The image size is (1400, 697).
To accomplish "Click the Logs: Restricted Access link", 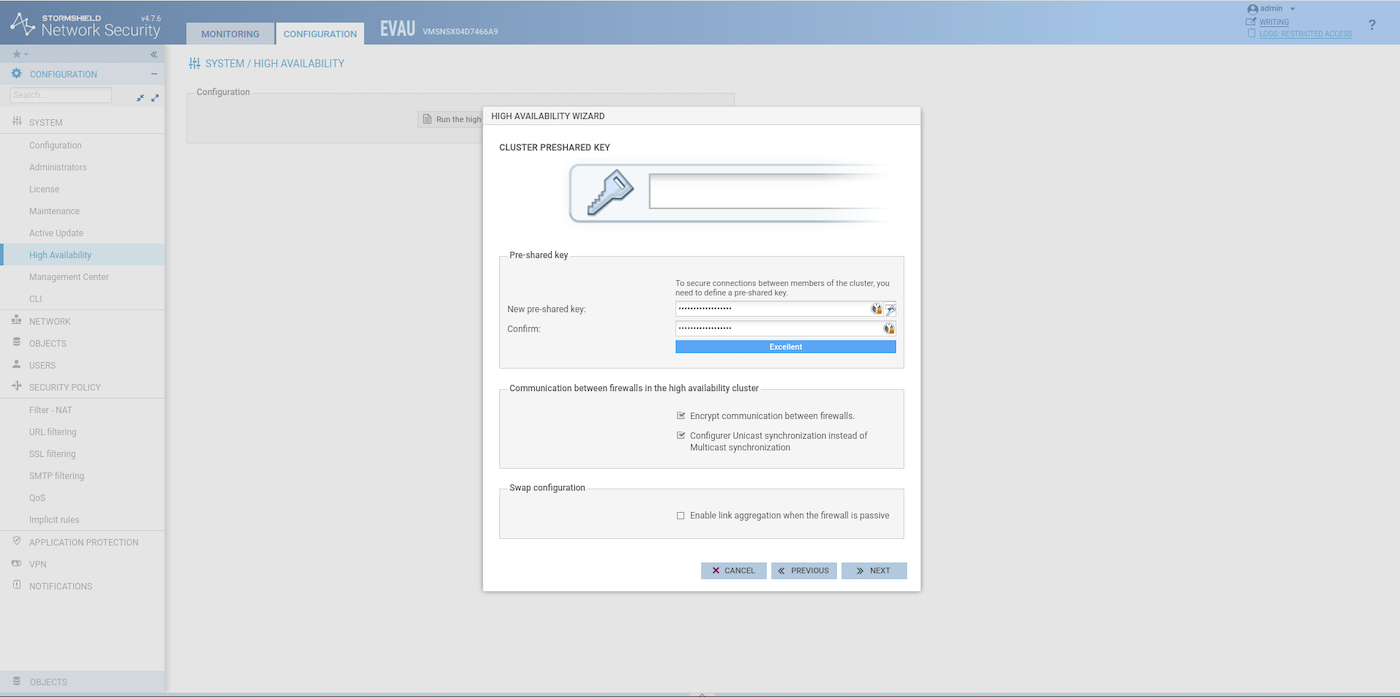I will click(1305, 34).
